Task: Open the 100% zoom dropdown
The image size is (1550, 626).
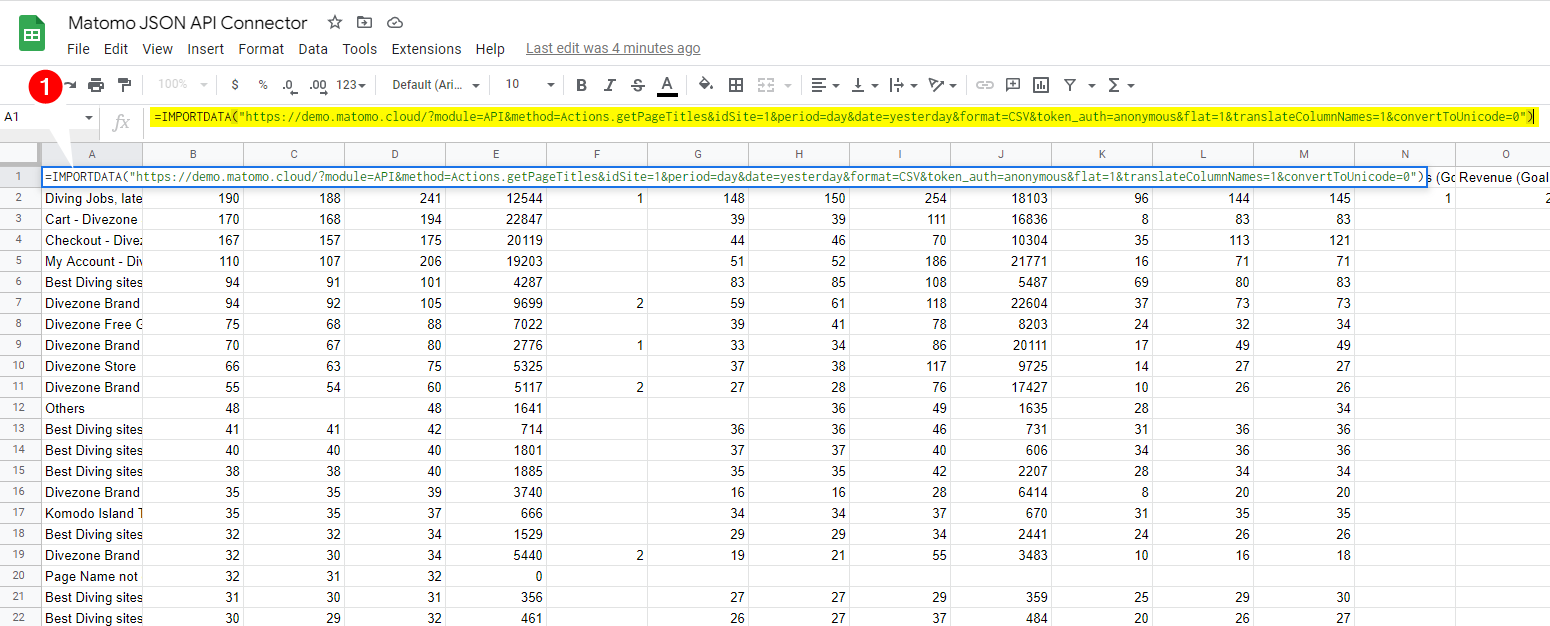Action: coord(183,85)
